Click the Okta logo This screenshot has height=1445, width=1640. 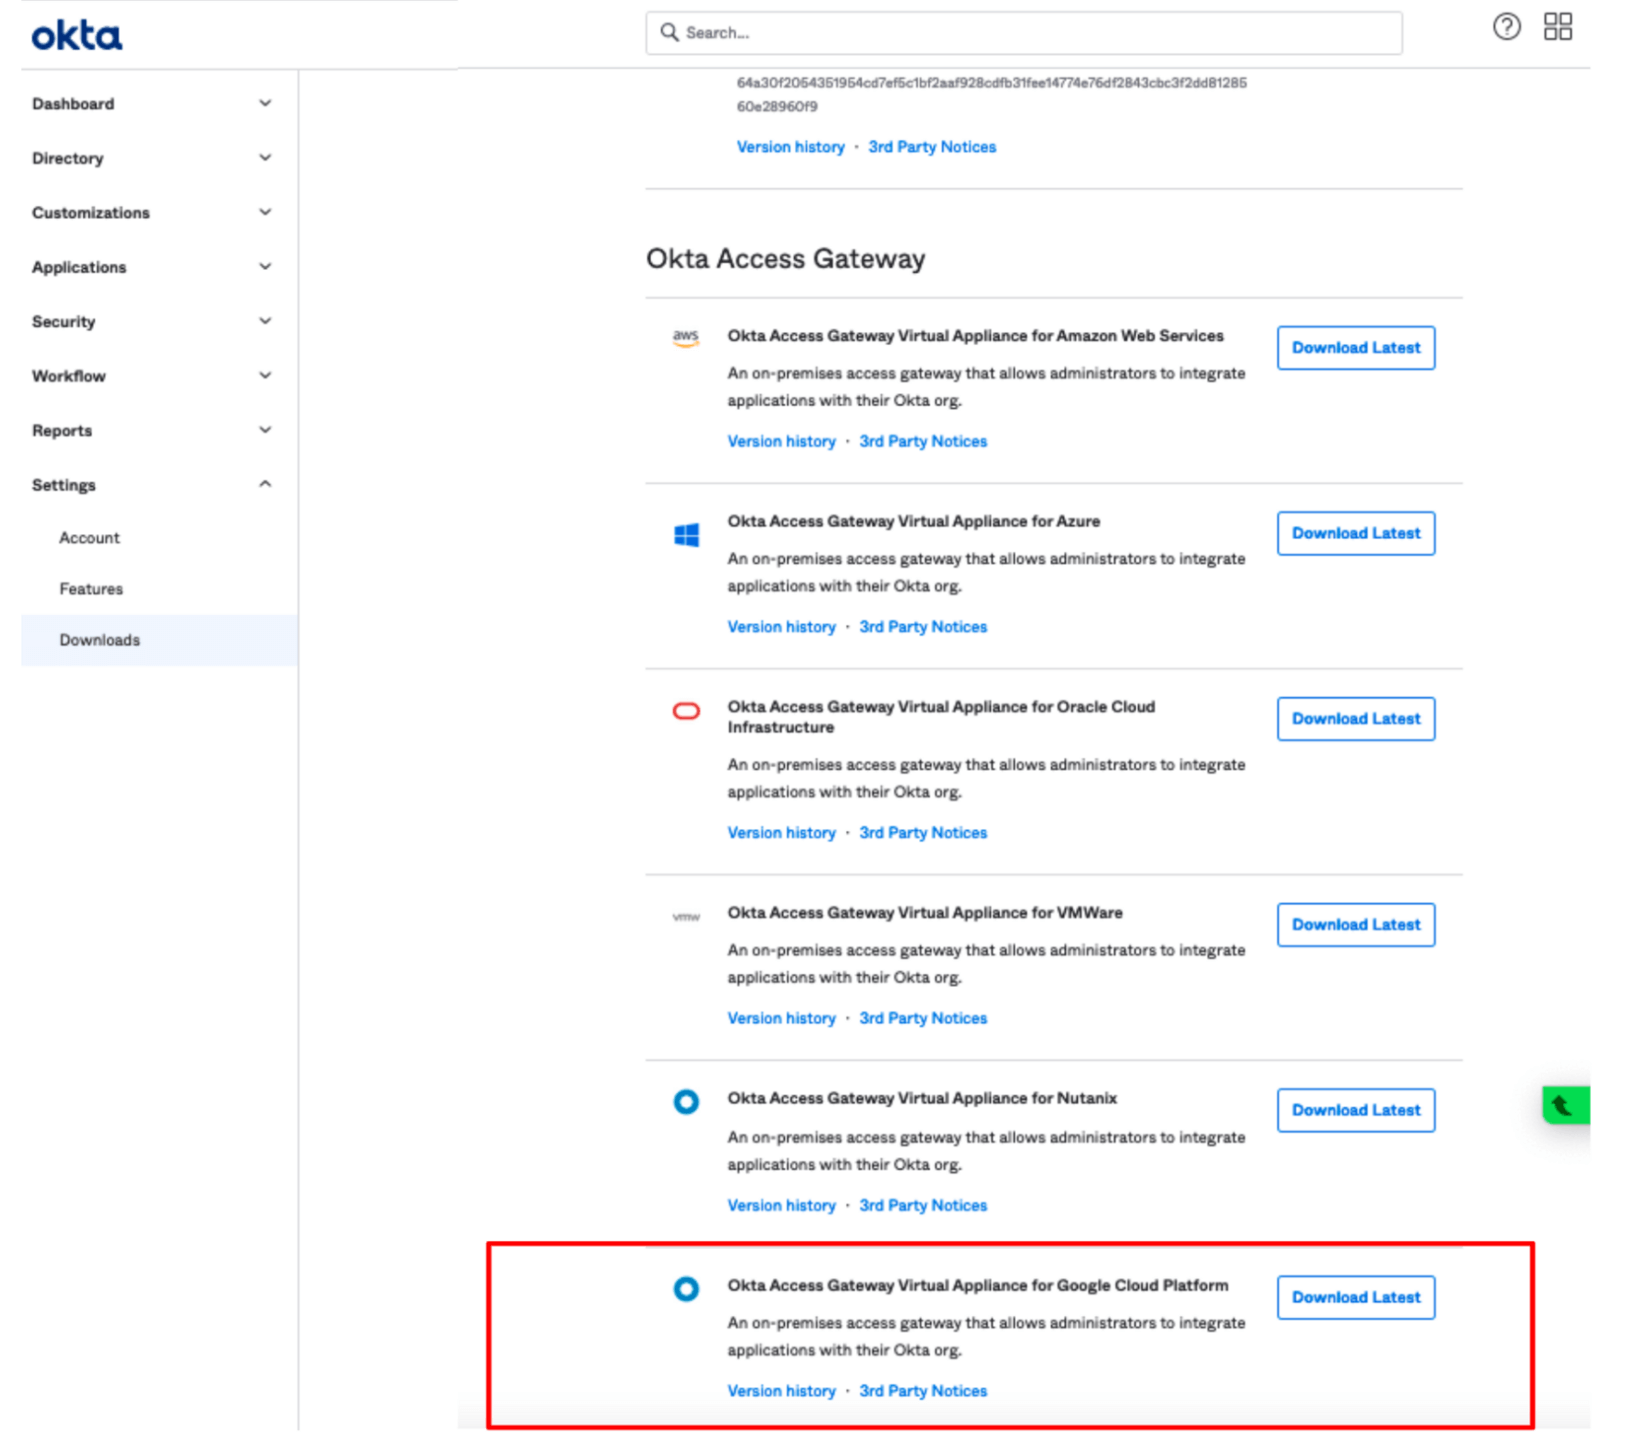(77, 36)
